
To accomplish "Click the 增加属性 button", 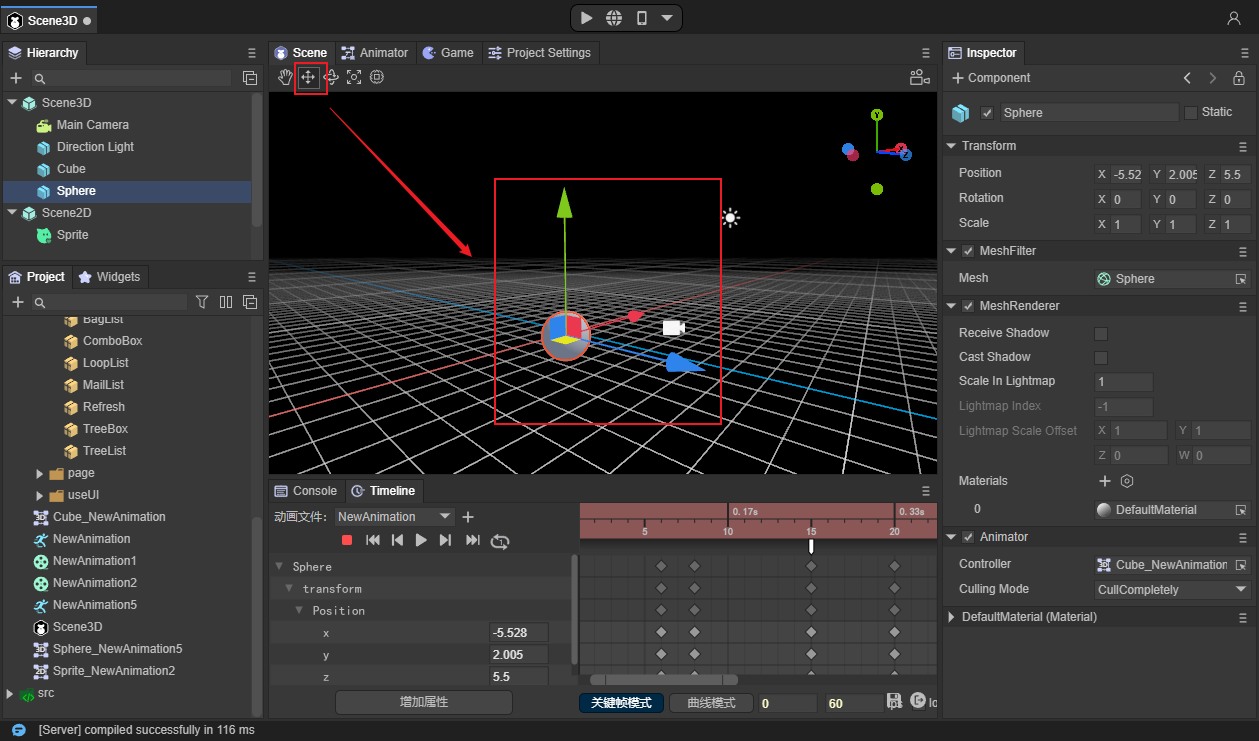I will 423,702.
